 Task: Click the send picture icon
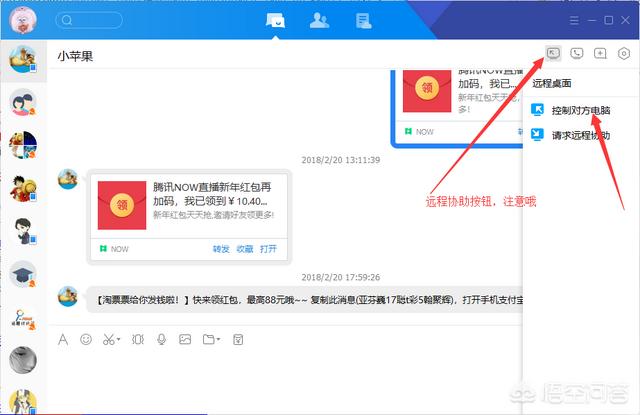coord(185,340)
